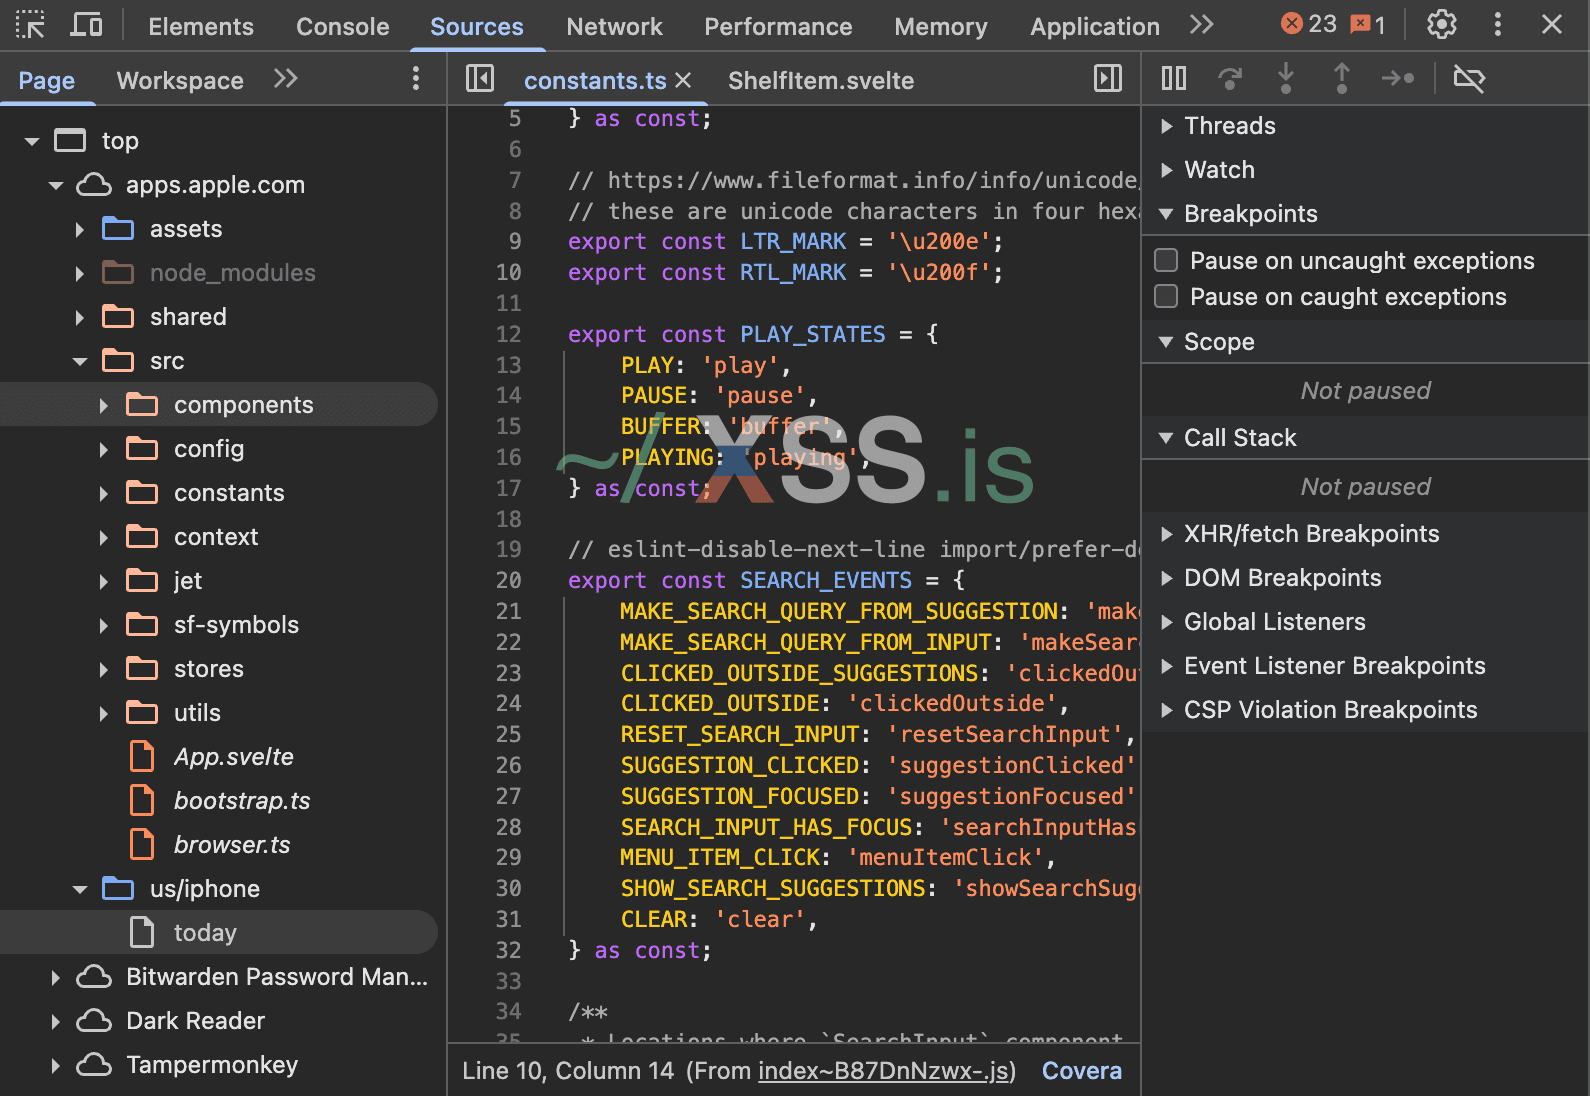The image size is (1590, 1096).
Task: Switch to the Network tab
Action: coord(614,27)
